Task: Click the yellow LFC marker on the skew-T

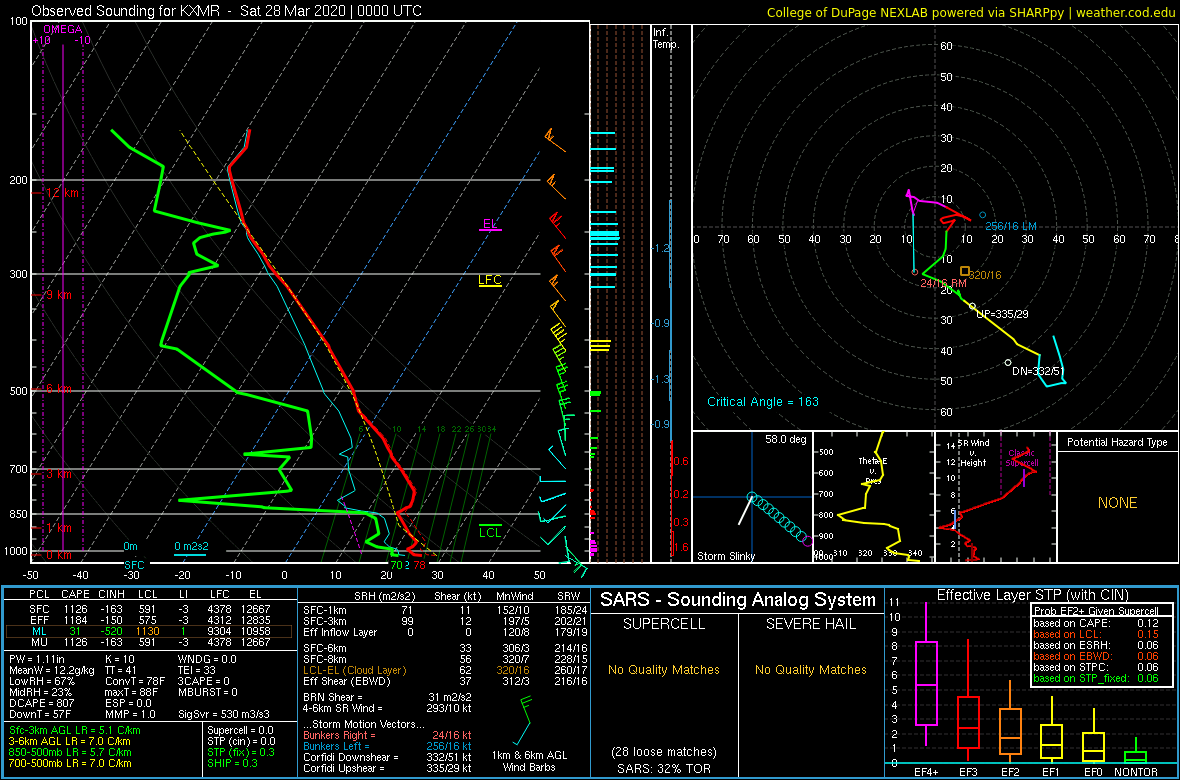Action: coord(490,280)
